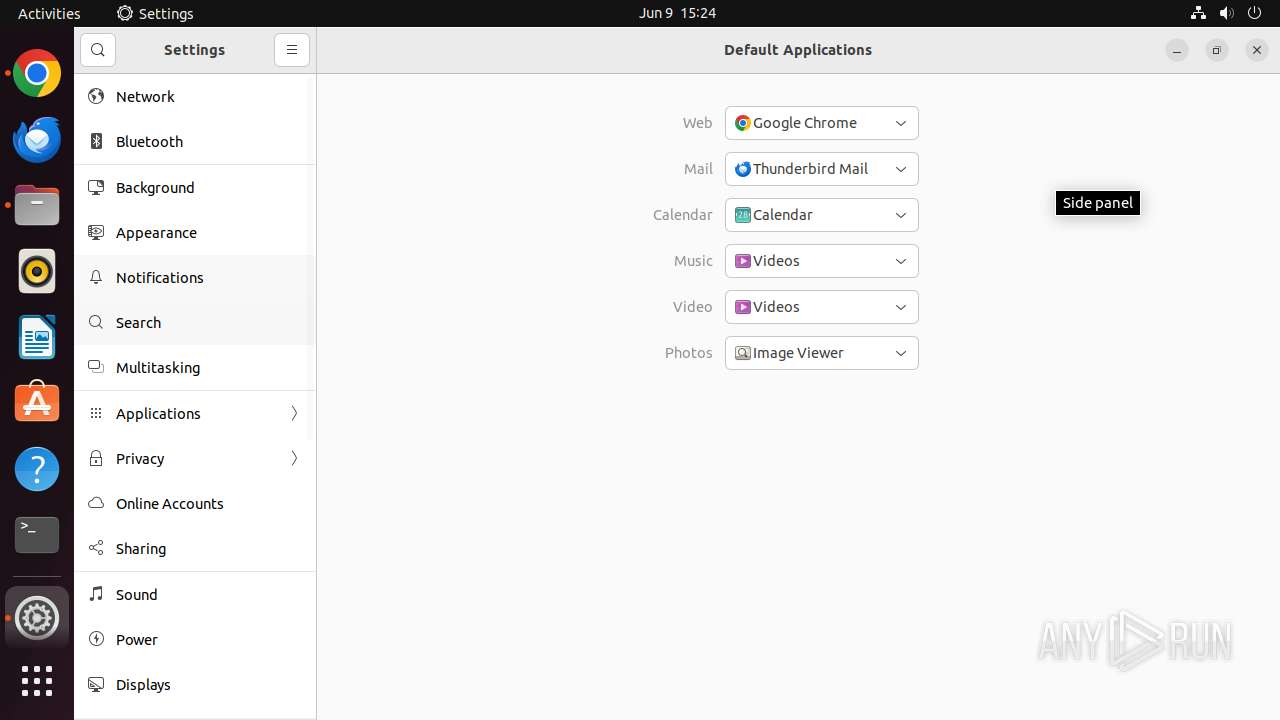Viewport: 1280px width, 720px height.
Task: Open the Settings hamburger menu
Action: [292, 50]
